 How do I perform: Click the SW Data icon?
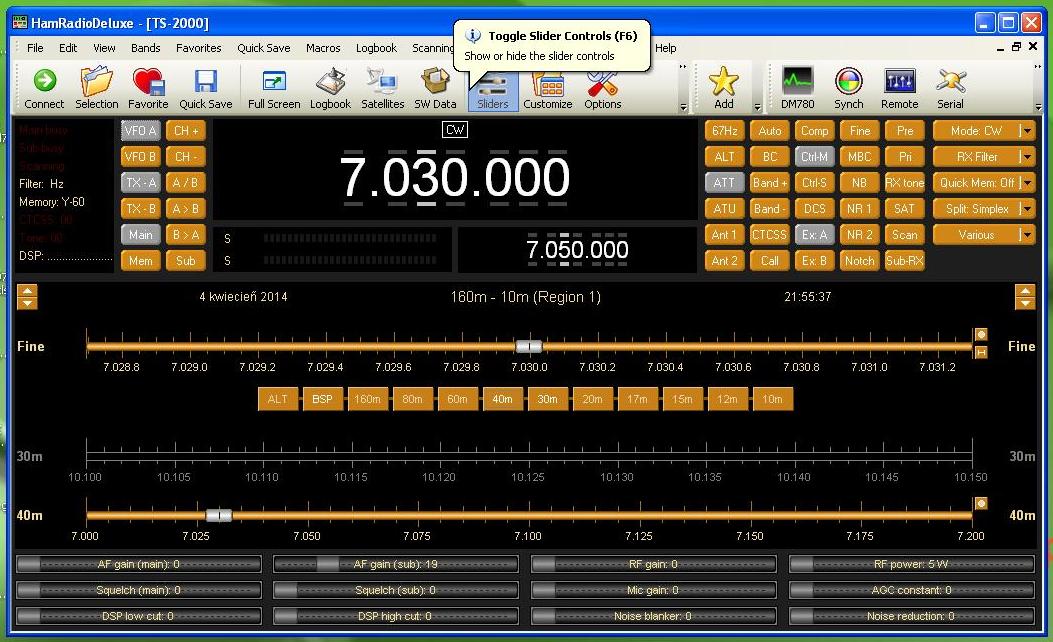435,86
